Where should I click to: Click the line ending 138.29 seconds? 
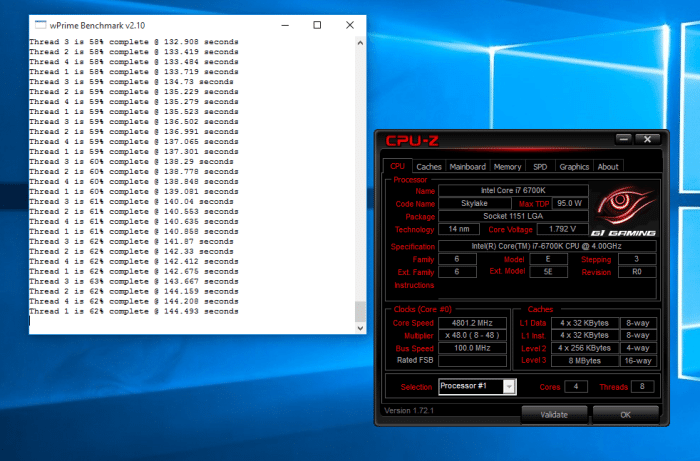coord(131,162)
